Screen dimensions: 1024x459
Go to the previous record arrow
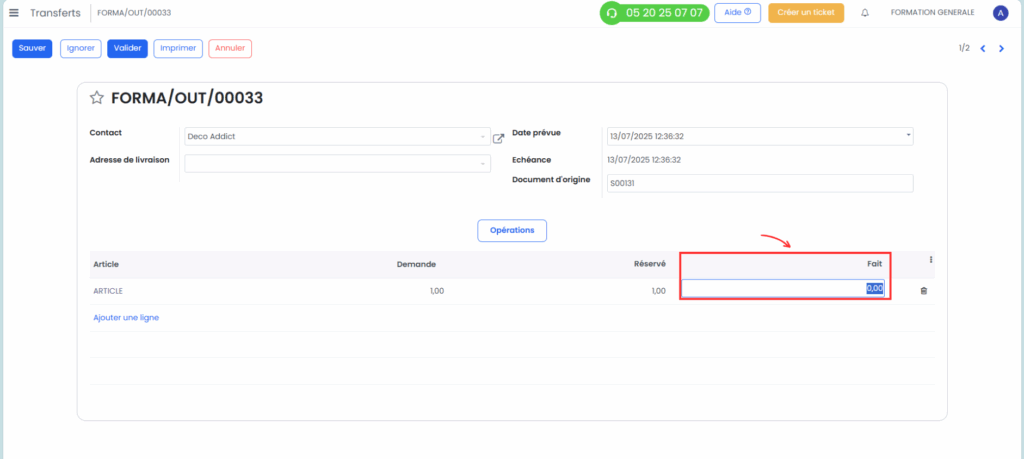983,48
